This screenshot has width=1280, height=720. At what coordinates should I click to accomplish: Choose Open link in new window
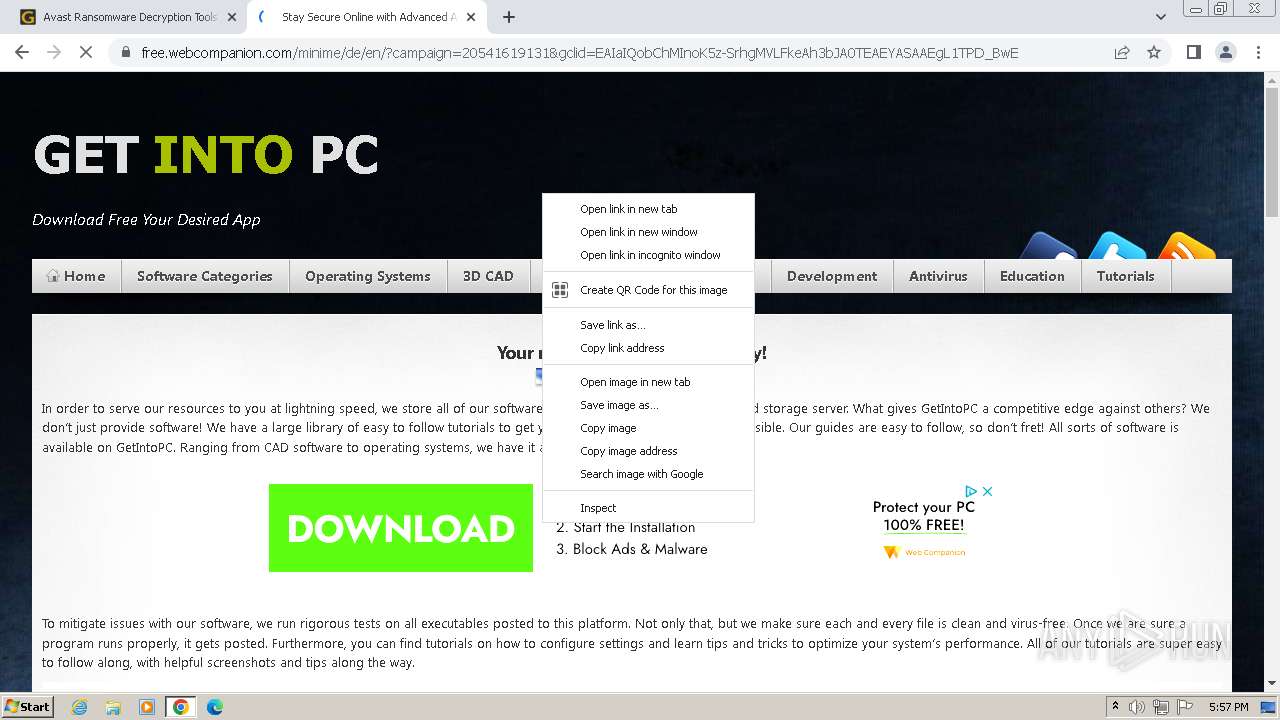tap(648, 232)
